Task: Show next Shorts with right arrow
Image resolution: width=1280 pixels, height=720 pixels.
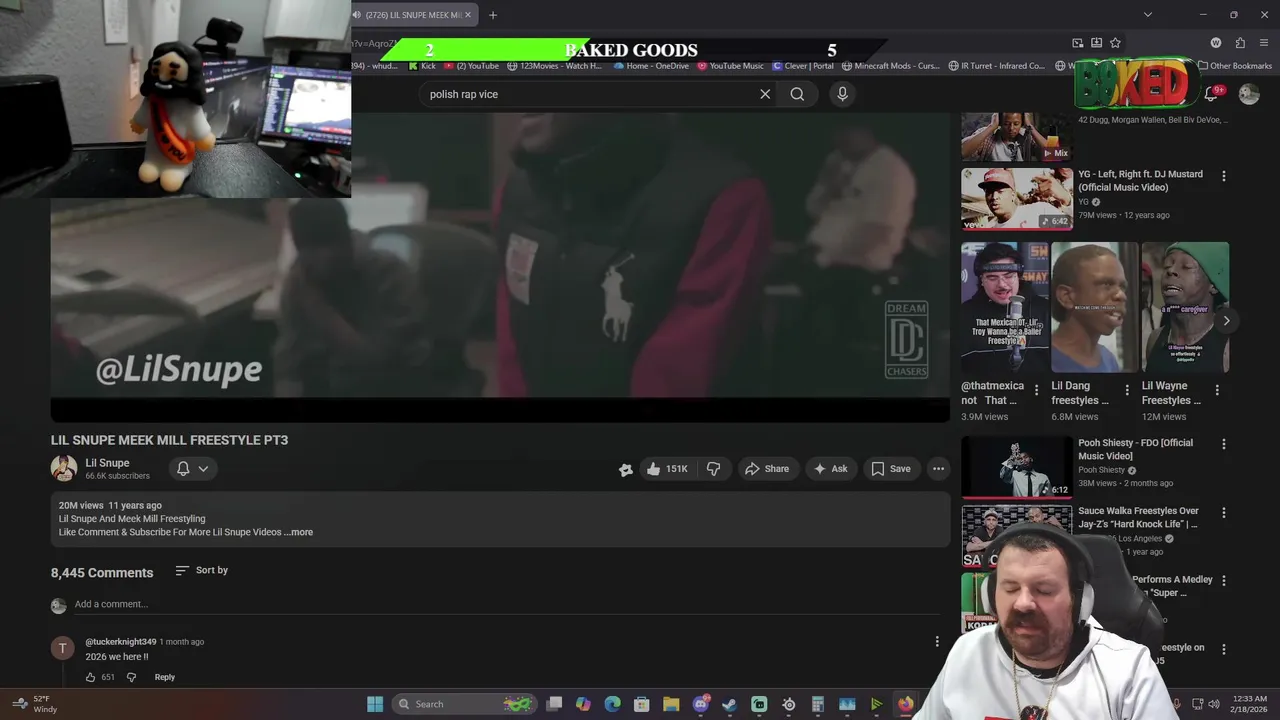Action: [x=1226, y=321]
